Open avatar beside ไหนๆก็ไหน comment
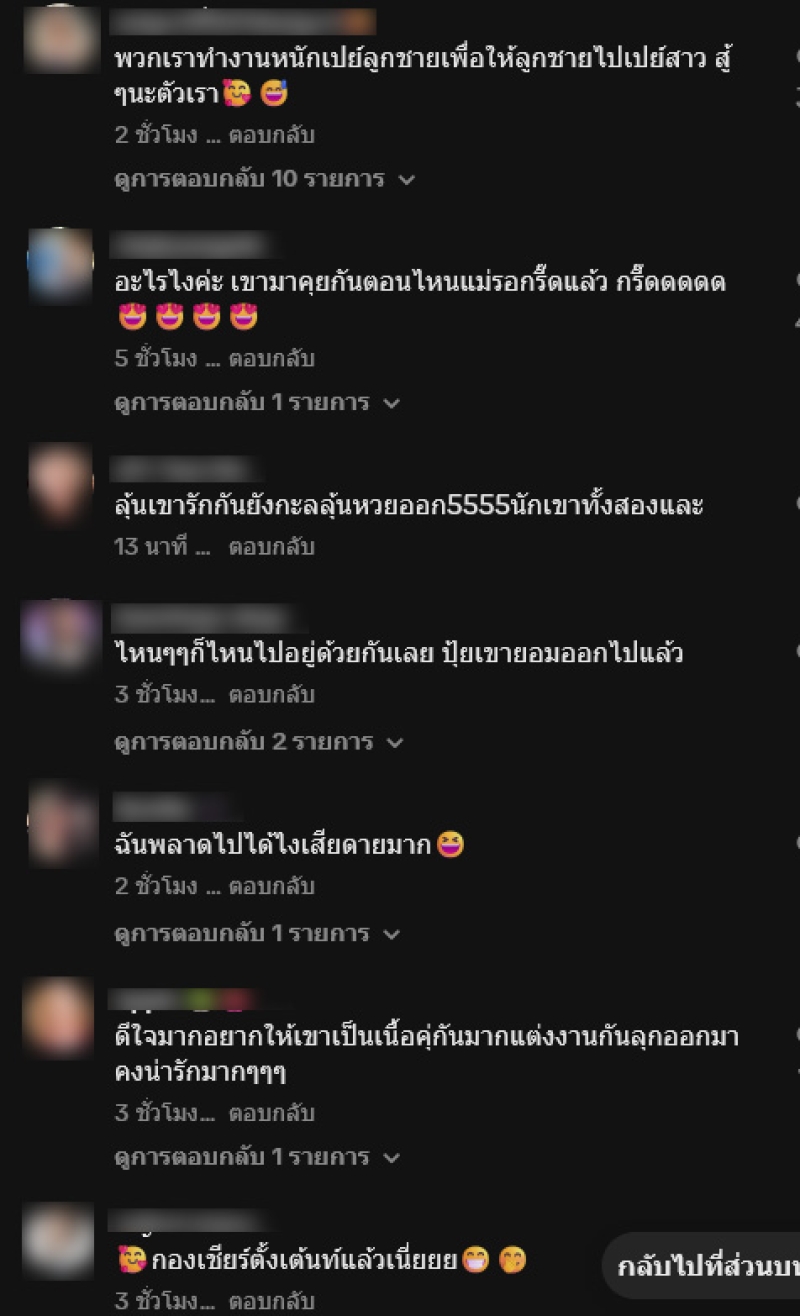Screen dimensions: 800x1316 (60, 636)
